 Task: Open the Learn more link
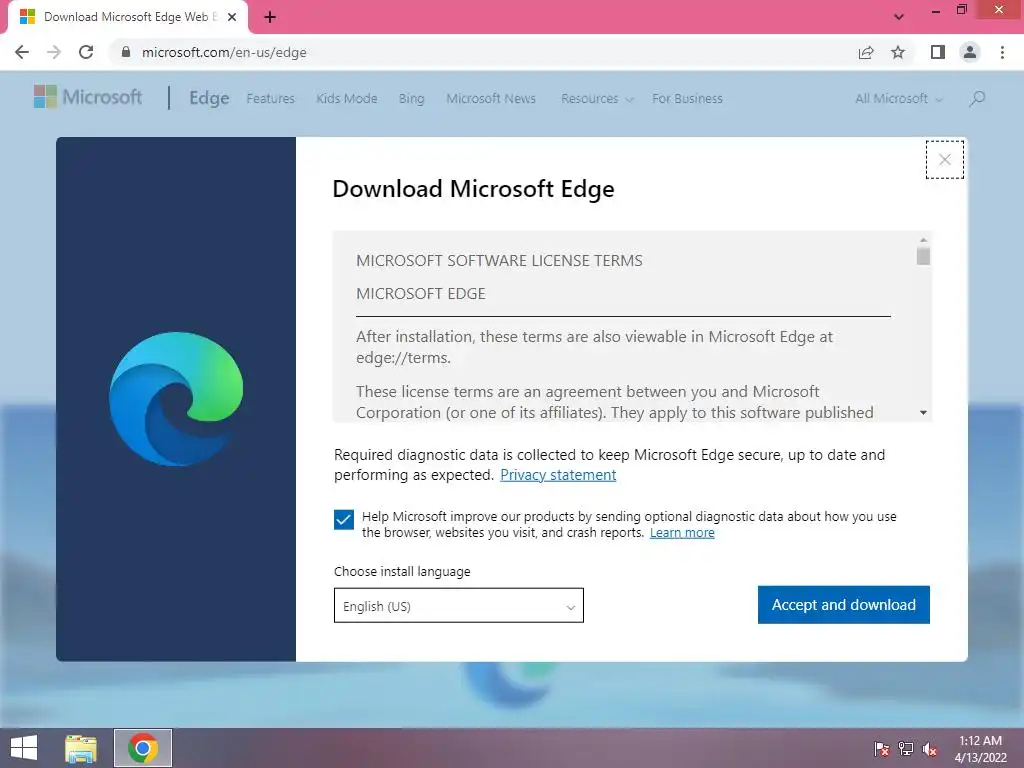click(682, 533)
